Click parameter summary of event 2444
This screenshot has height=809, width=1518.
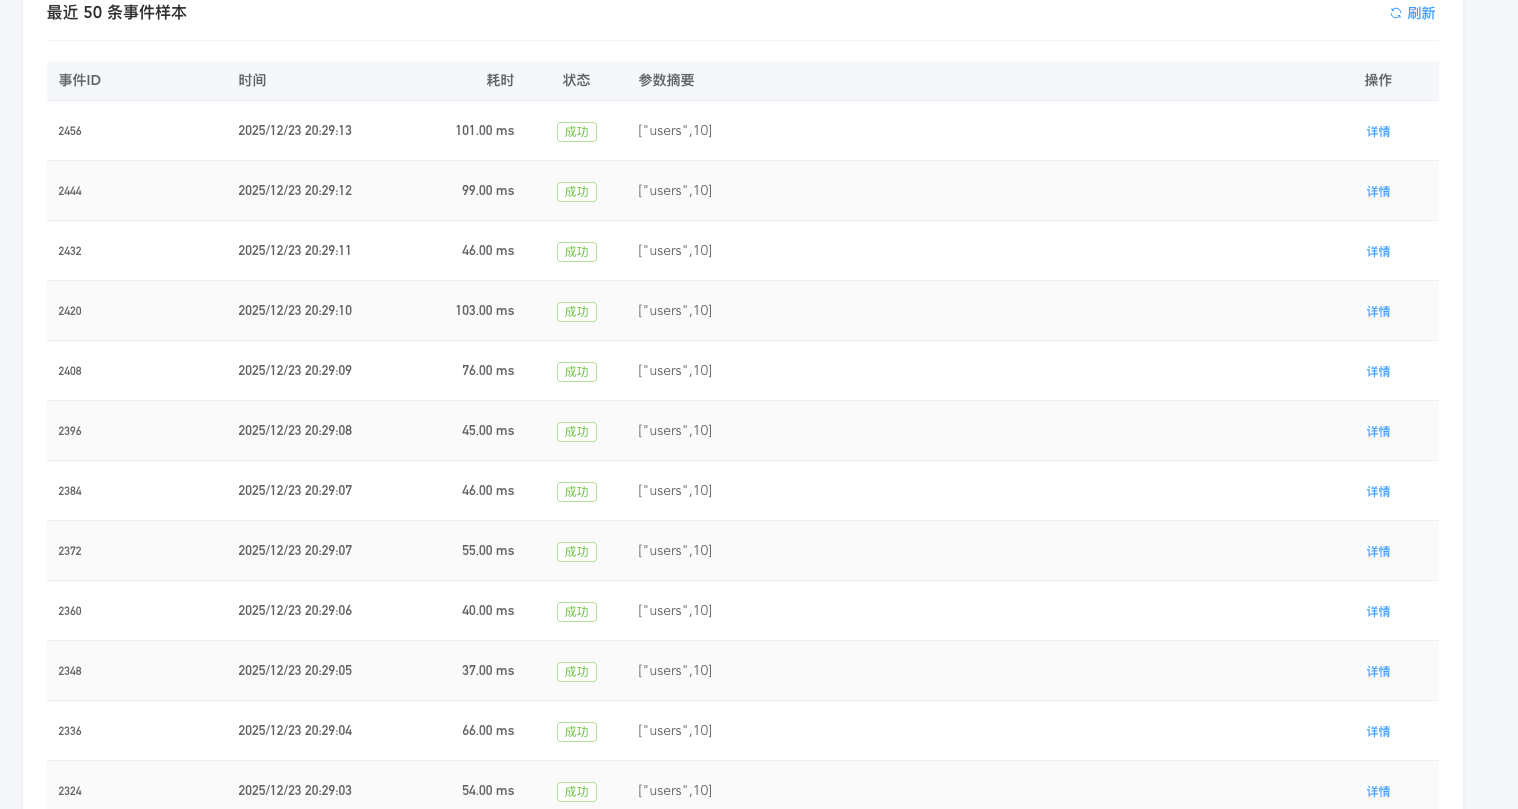(x=675, y=191)
